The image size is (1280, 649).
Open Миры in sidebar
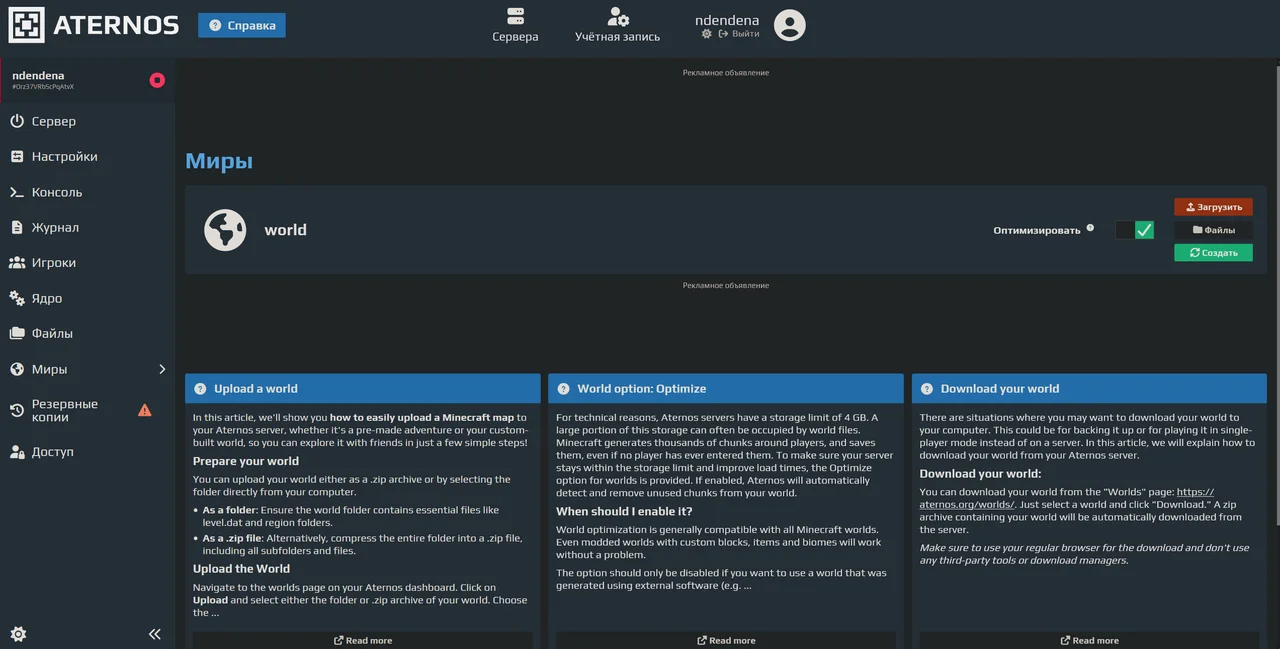pos(88,369)
